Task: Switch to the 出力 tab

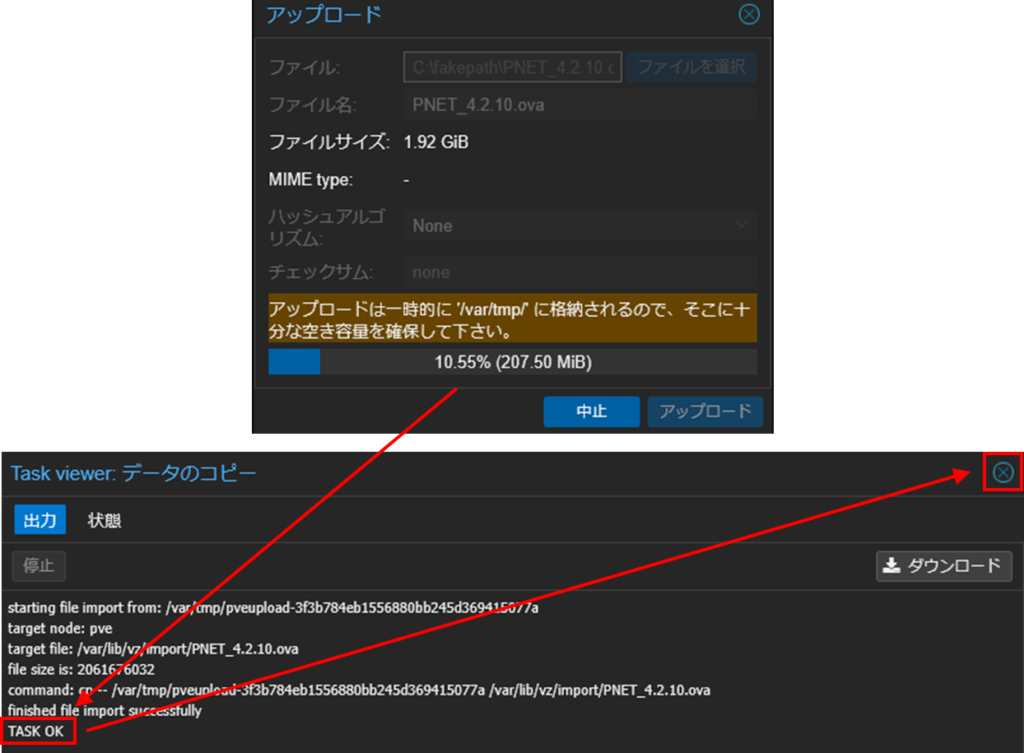Action: click(x=40, y=520)
